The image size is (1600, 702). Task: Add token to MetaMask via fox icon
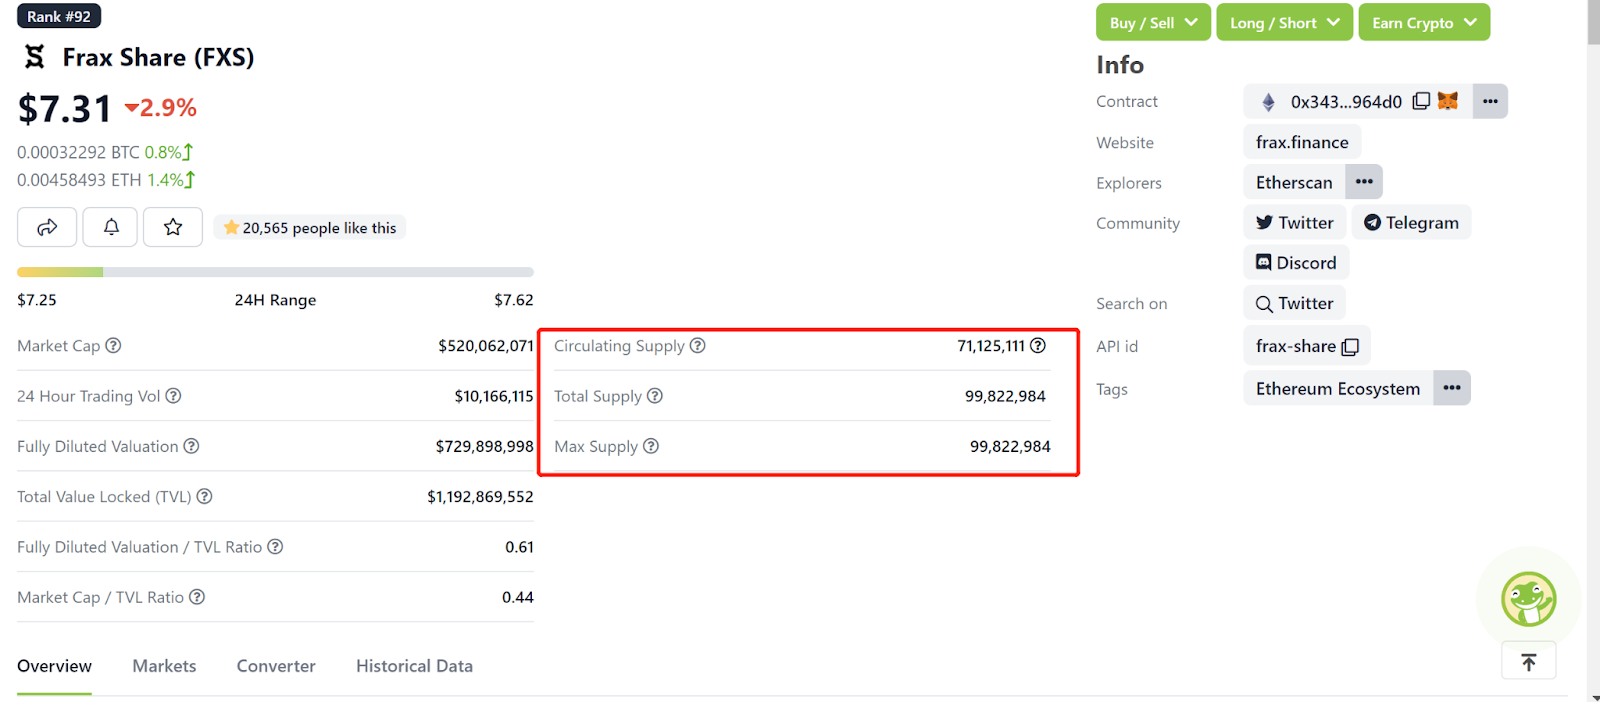(x=1448, y=101)
